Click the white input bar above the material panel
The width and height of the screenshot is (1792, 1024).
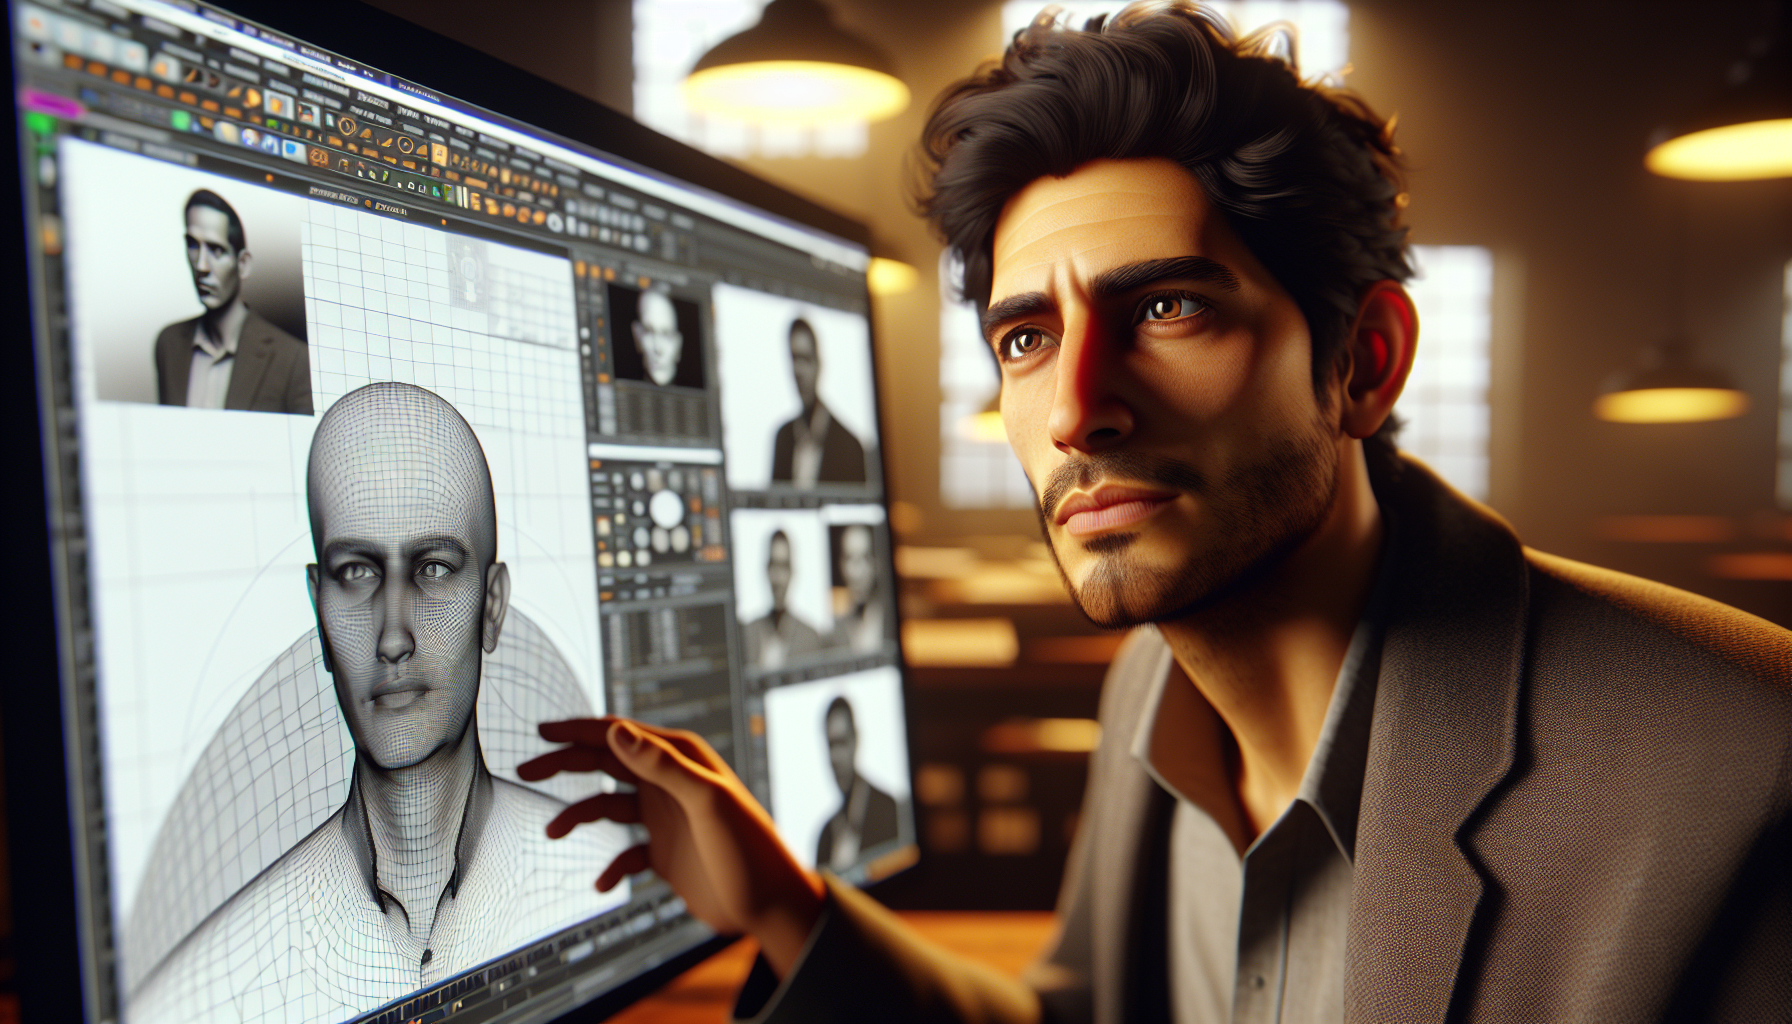(655, 452)
